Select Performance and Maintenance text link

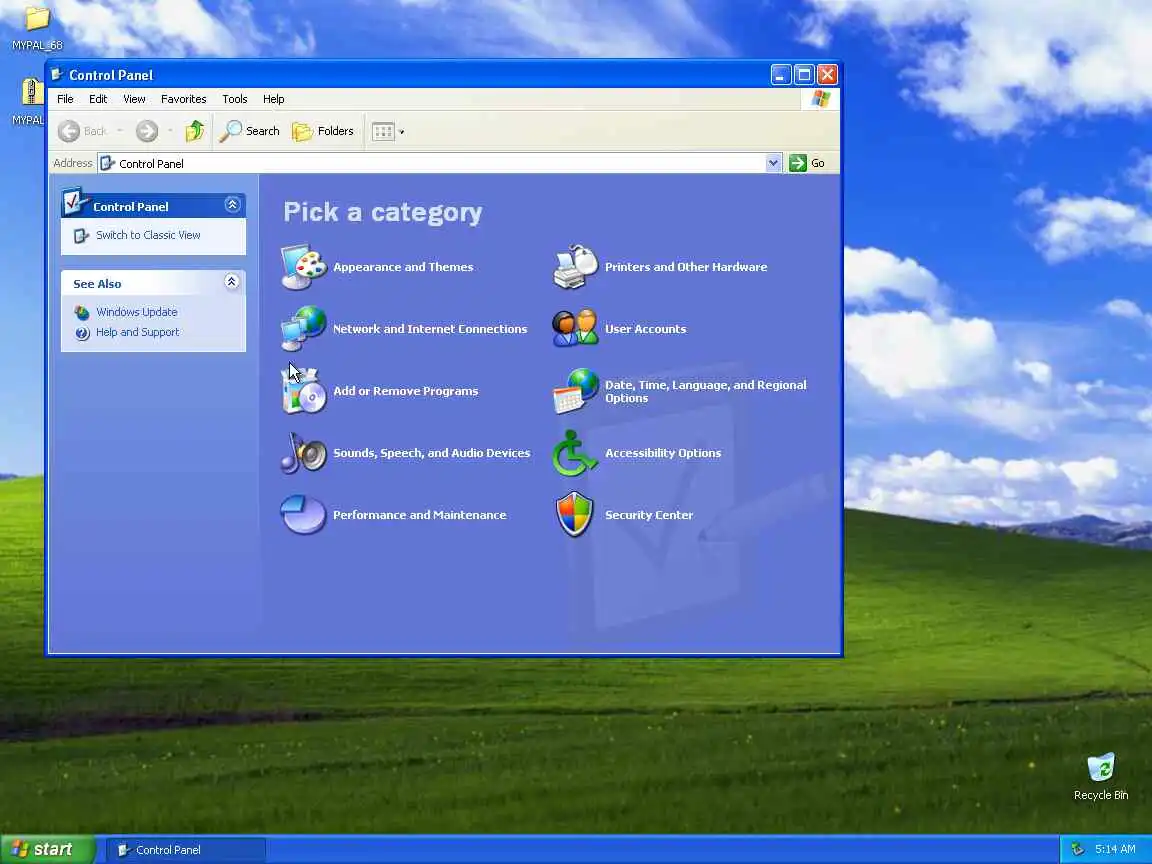point(420,514)
